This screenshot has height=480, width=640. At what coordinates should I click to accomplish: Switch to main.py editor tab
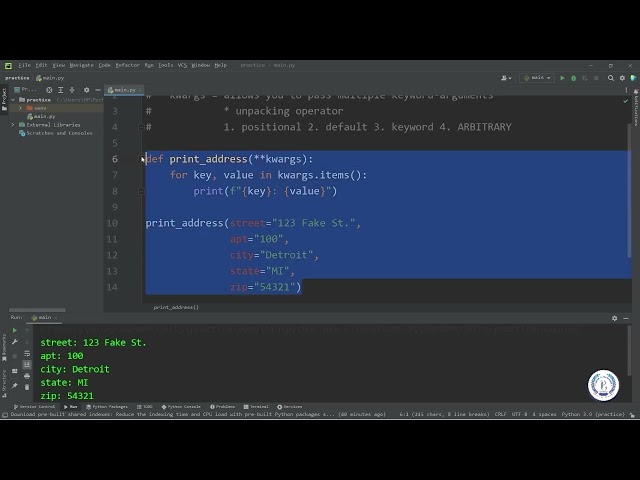(122, 90)
